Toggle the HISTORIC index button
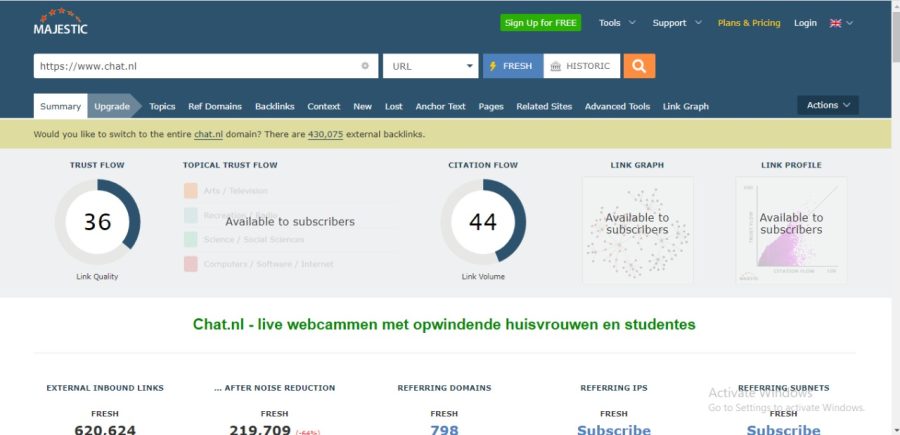Image resolution: width=900 pixels, height=435 pixels. pos(581,66)
